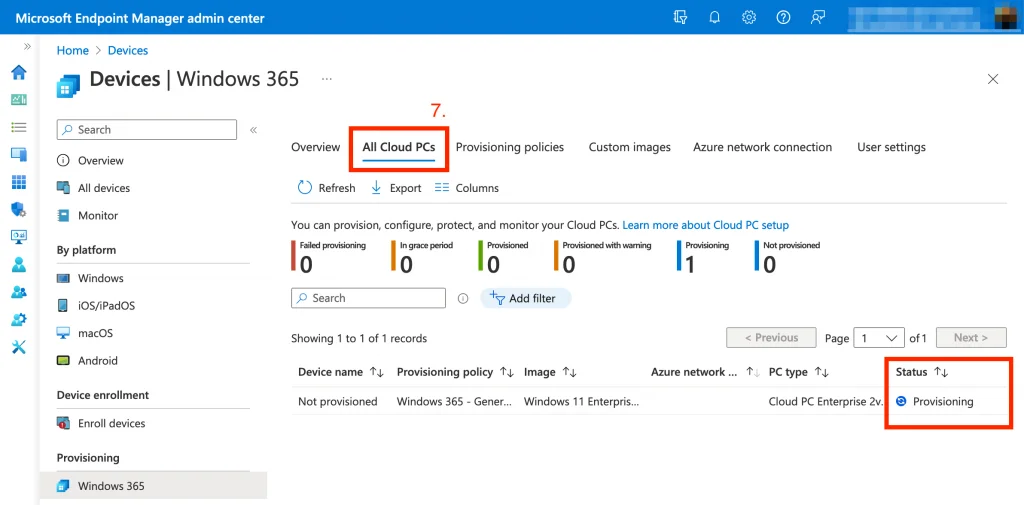Click the Refresh icon in toolbar
Viewport: 1024px width, 505px height.
coord(305,188)
